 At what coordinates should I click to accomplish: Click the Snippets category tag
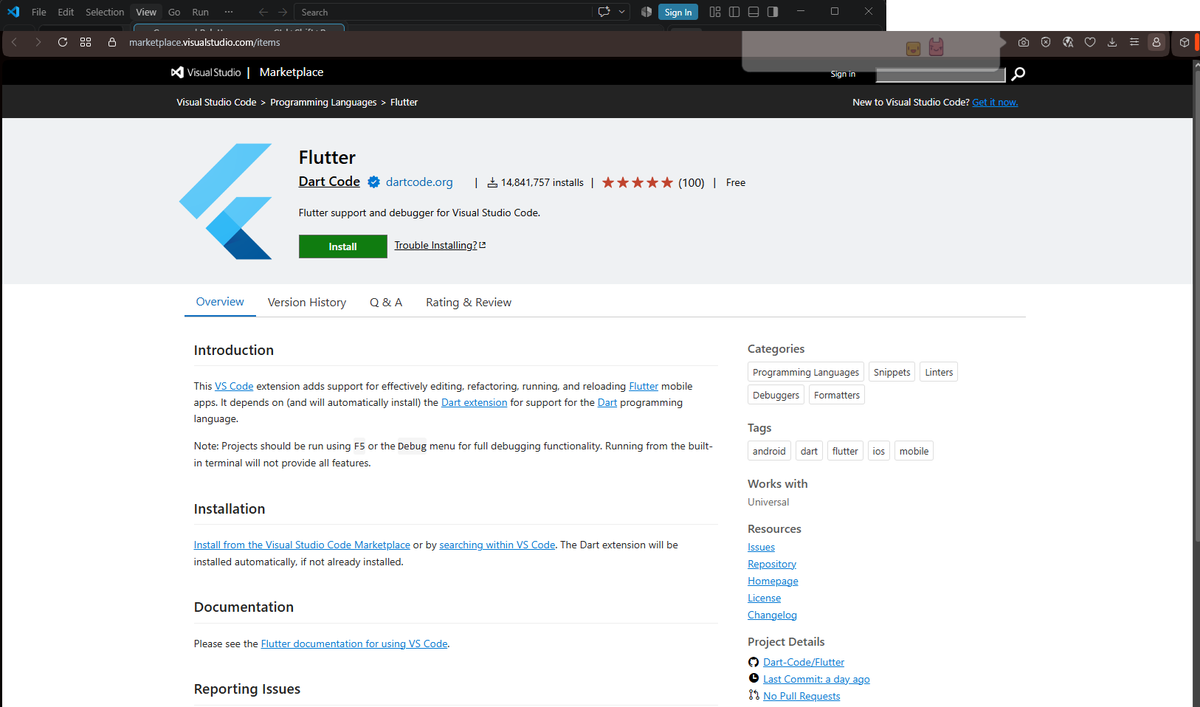(x=892, y=372)
